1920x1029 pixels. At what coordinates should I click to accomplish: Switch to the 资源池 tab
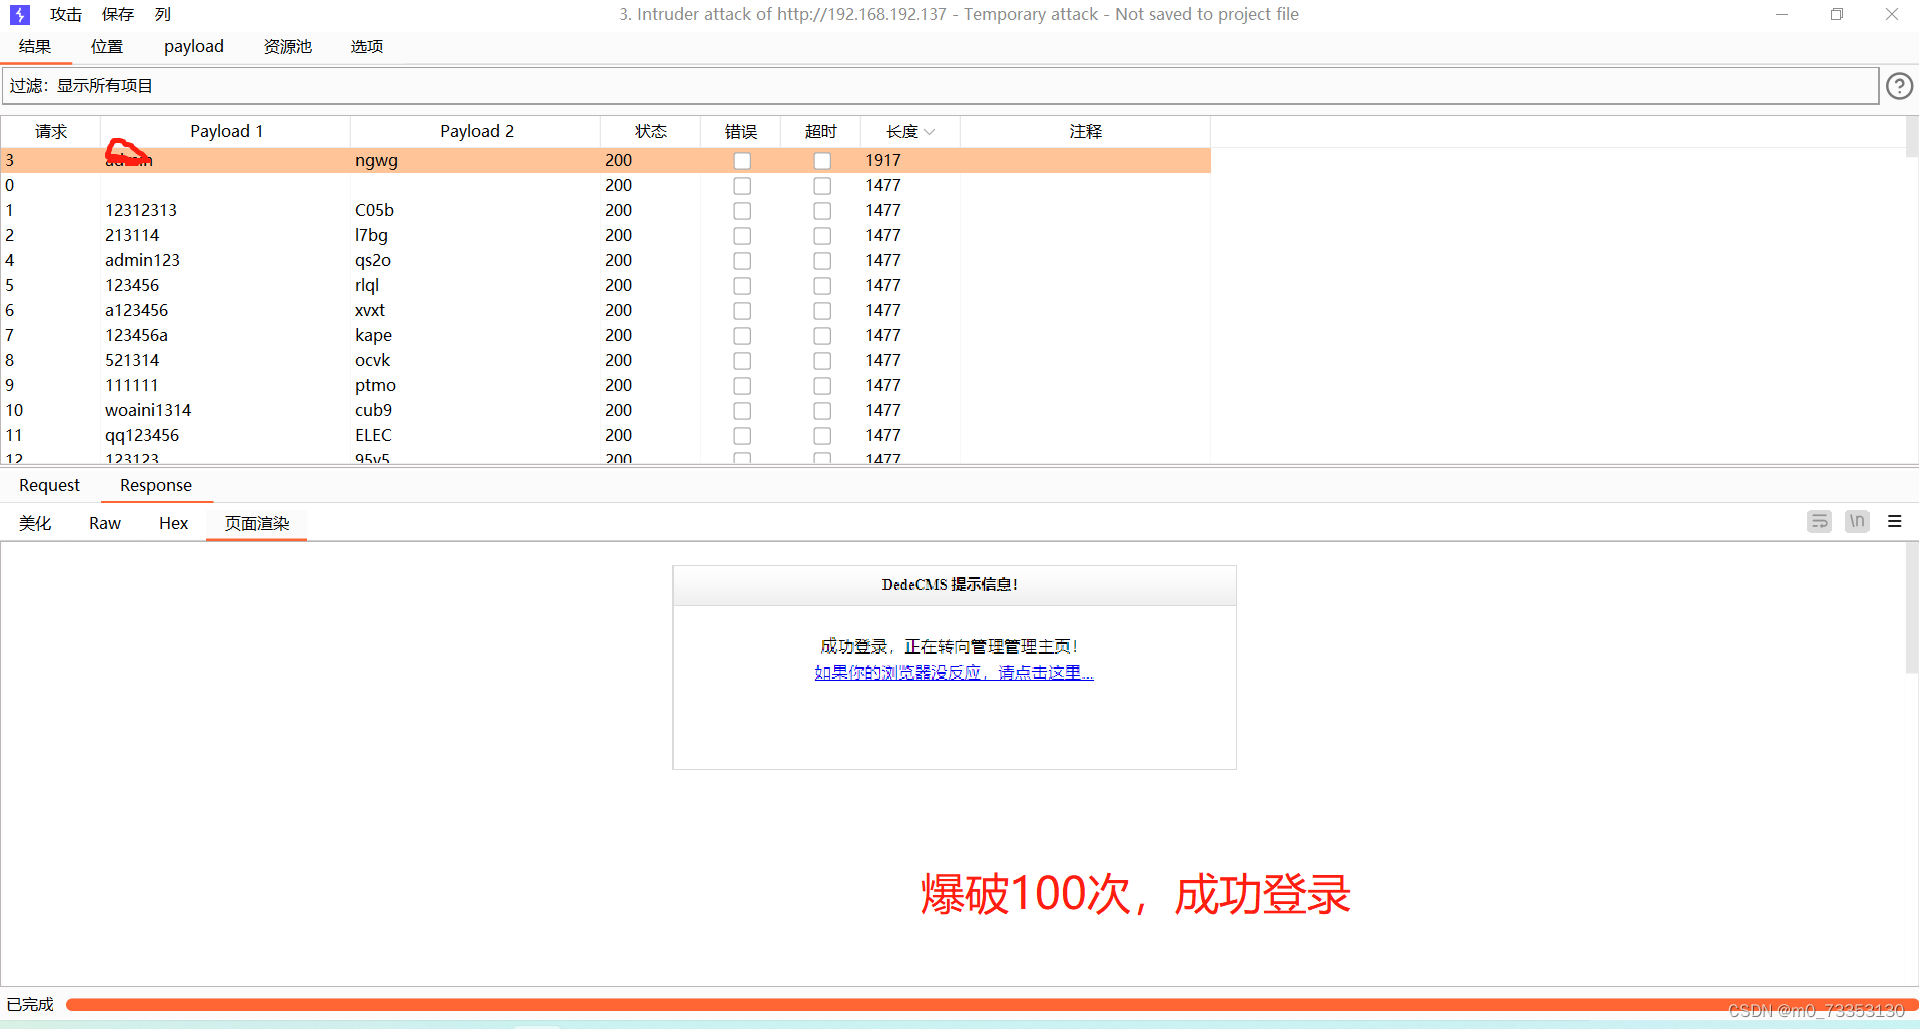pos(288,47)
